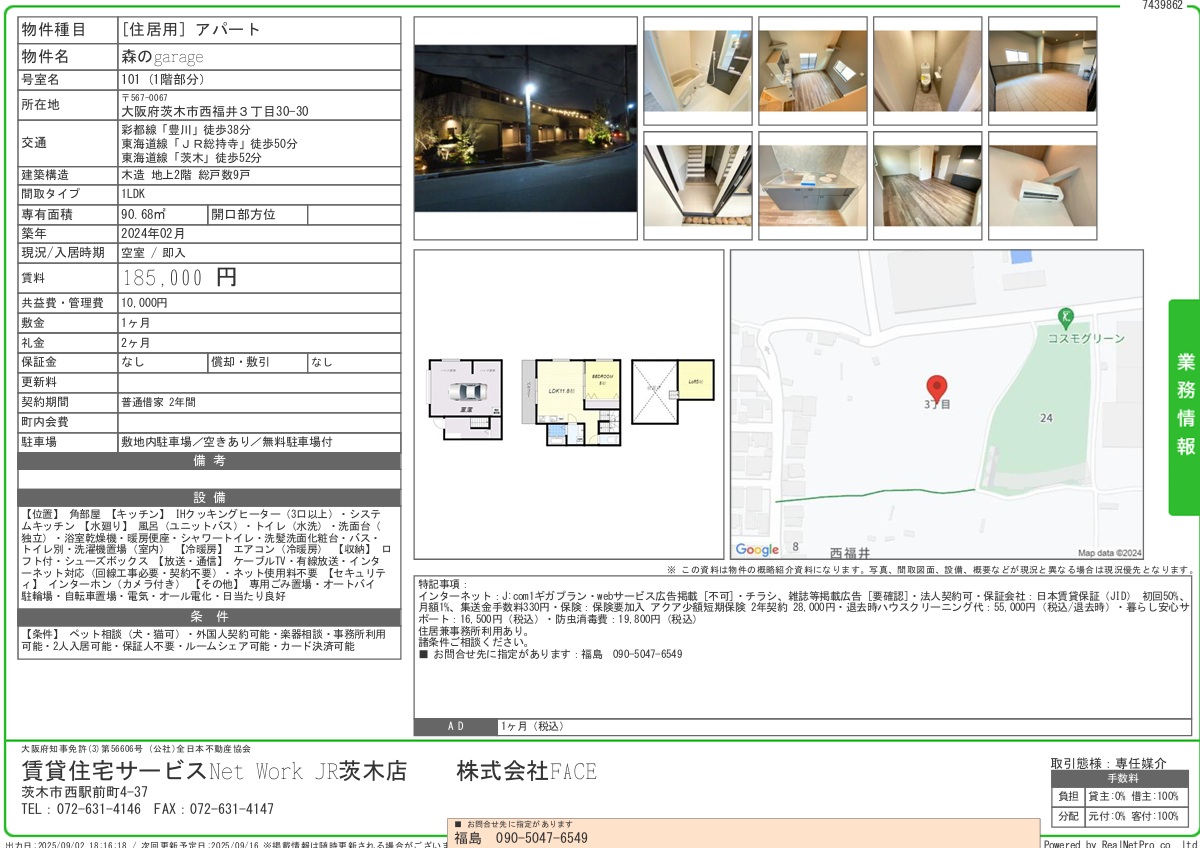Click the Map data ©2024 attribution
This screenshot has height=848, width=1200.
coord(1109,553)
